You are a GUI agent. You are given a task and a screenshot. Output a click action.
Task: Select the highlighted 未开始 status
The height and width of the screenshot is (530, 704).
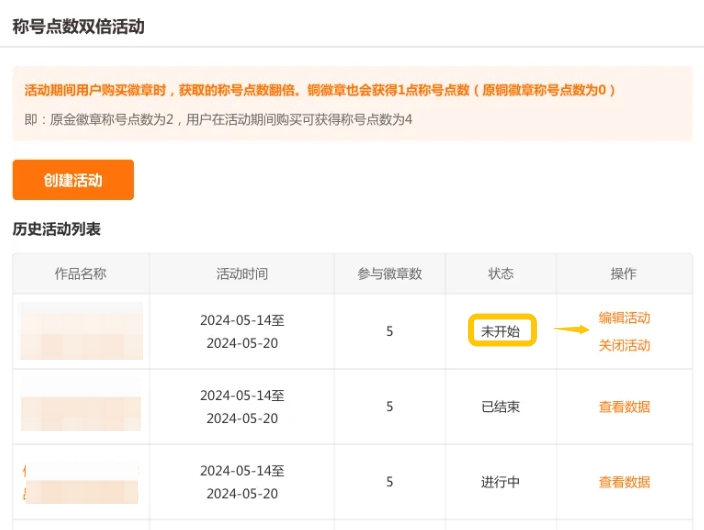[501, 331]
